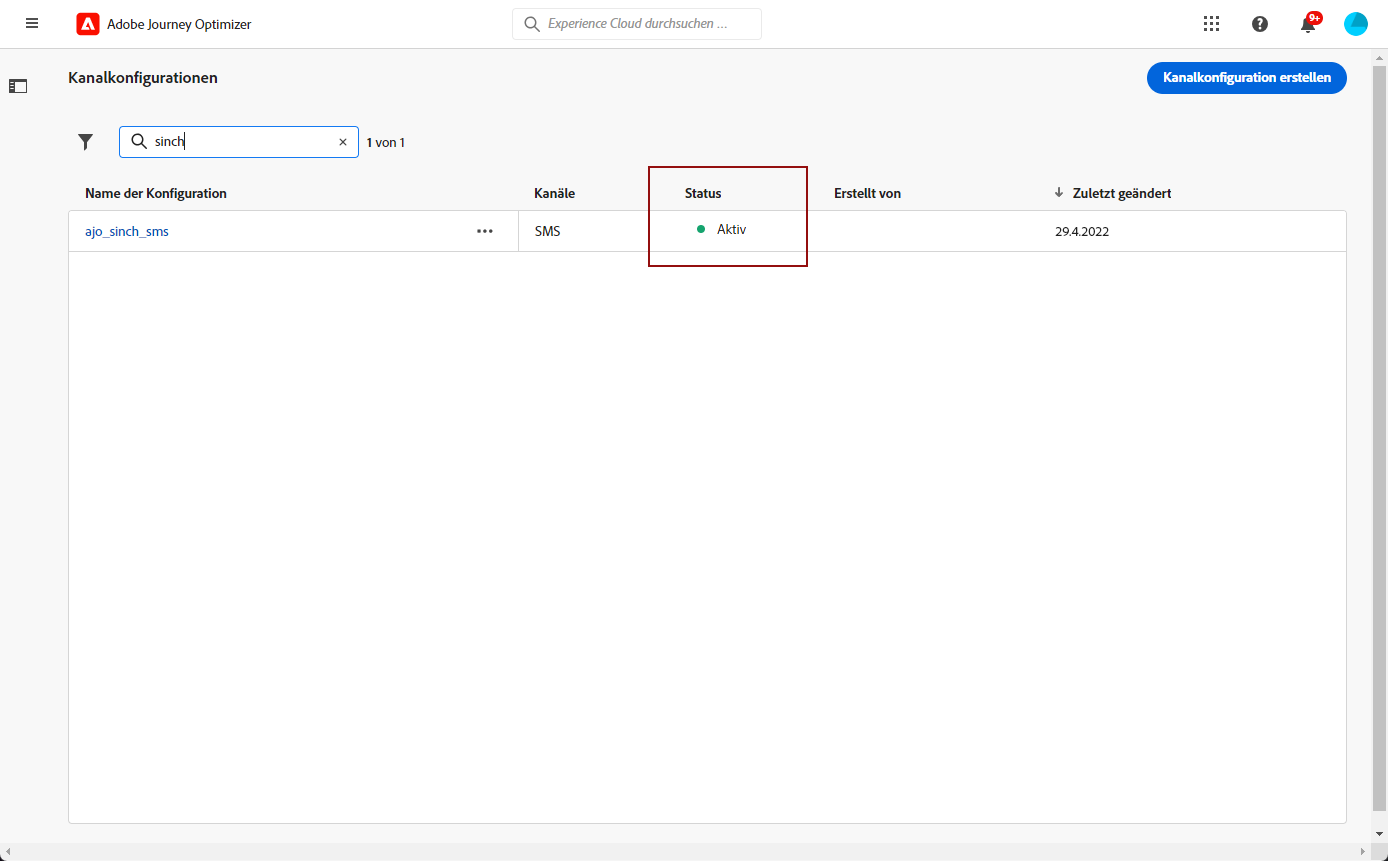Click the Adobe logo icon
Screen dimensions: 1388x861
[x=88, y=24]
